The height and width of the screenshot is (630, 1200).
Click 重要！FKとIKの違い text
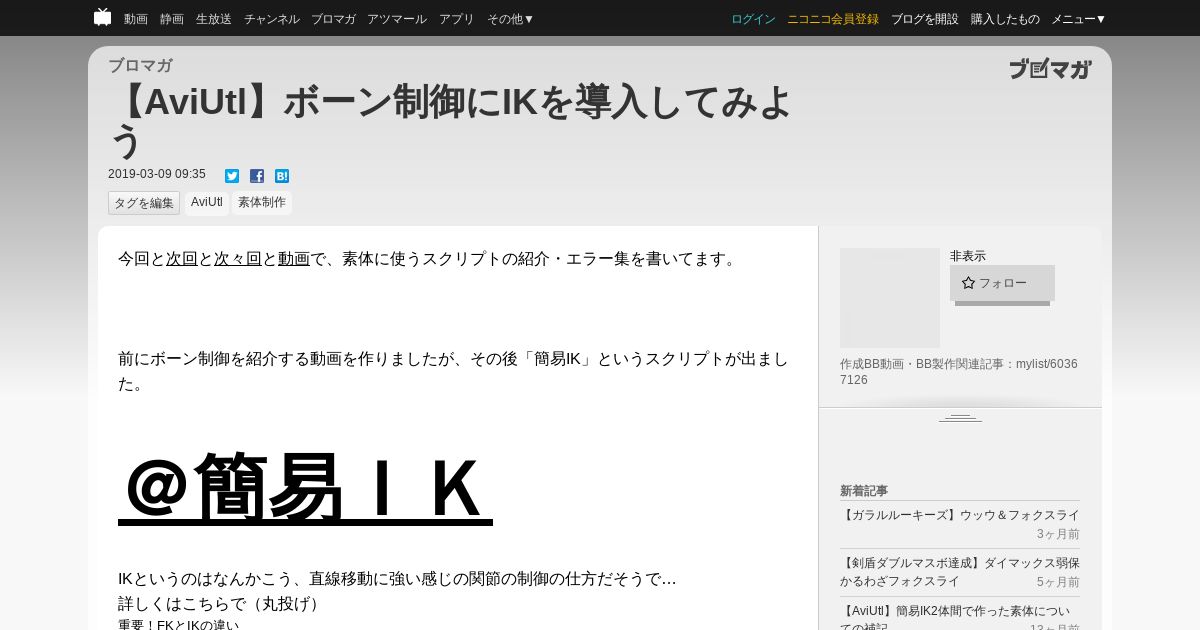coord(179,625)
